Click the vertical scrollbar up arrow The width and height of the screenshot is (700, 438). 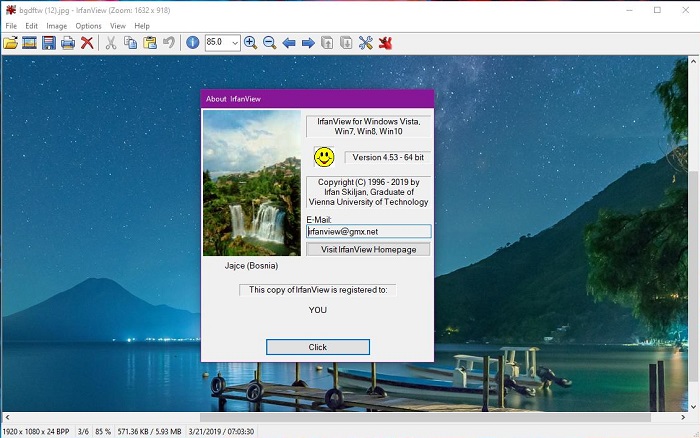tap(693, 61)
